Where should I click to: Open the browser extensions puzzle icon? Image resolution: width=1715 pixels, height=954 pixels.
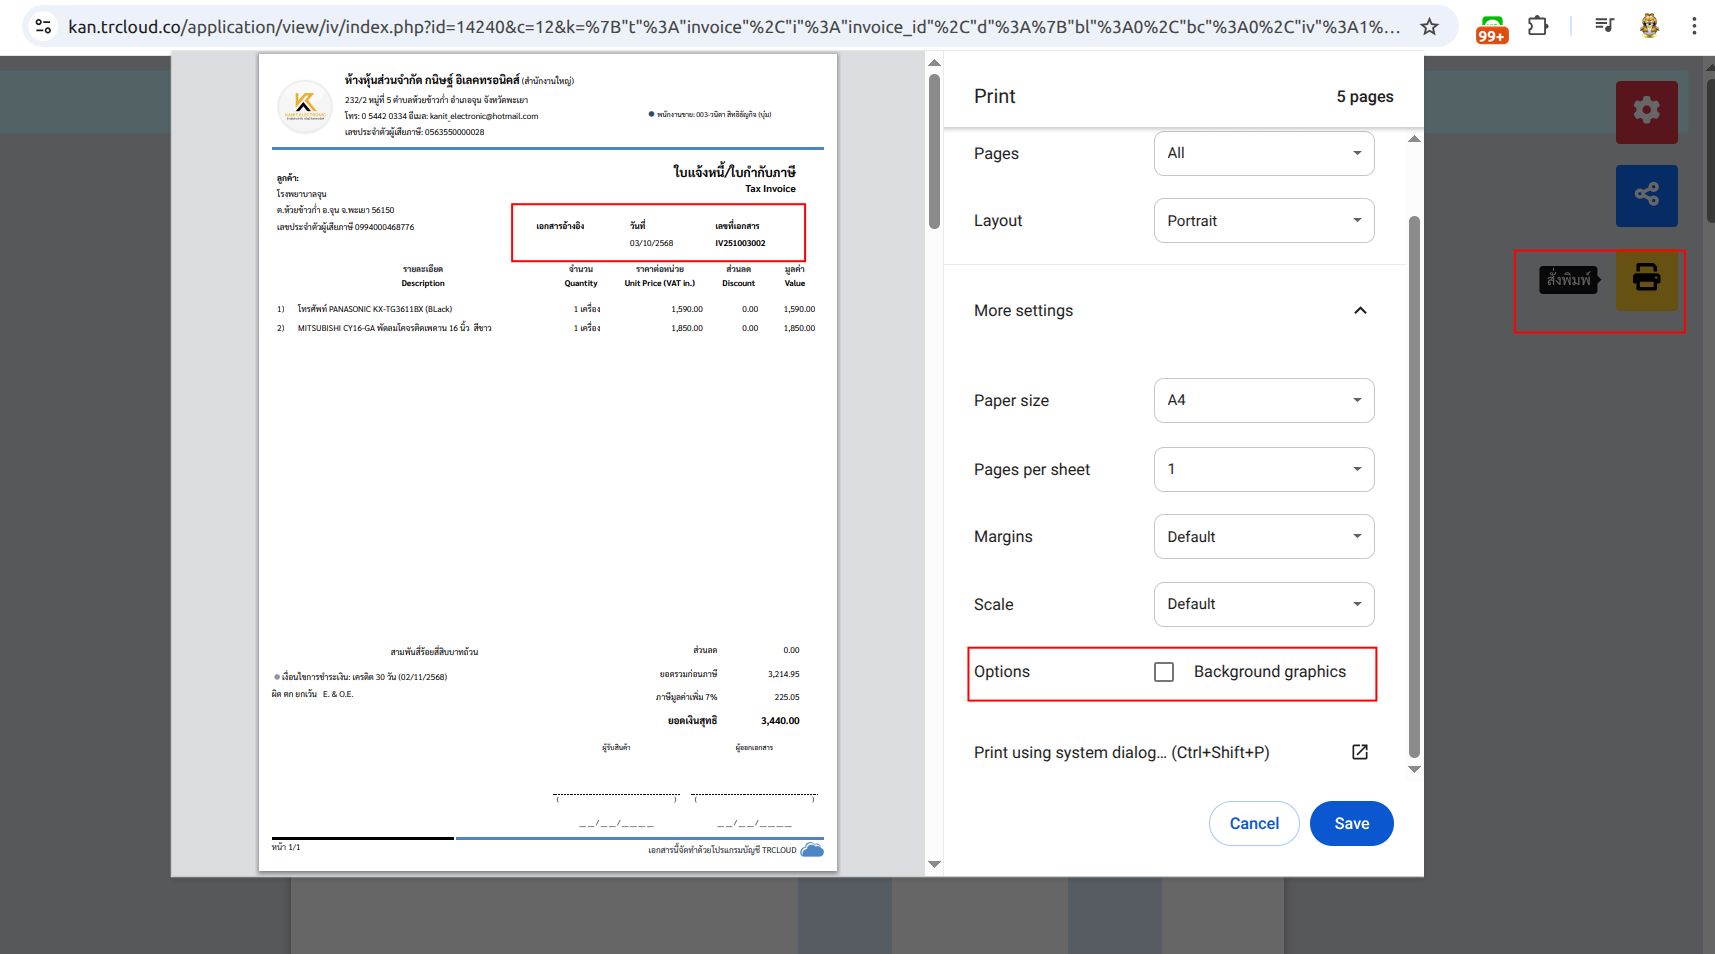pyautogui.click(x=1538, y=27)
